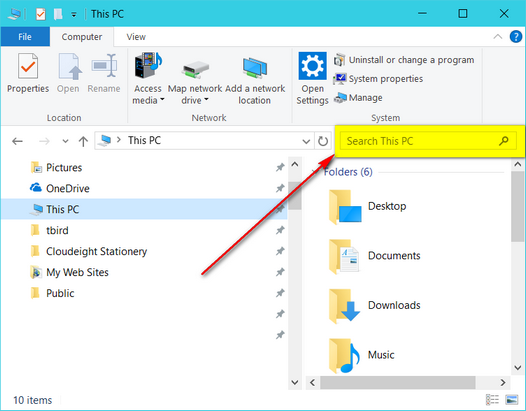Click the Back navigation arrow
526x411 pixels.
(x=17, y=141)
